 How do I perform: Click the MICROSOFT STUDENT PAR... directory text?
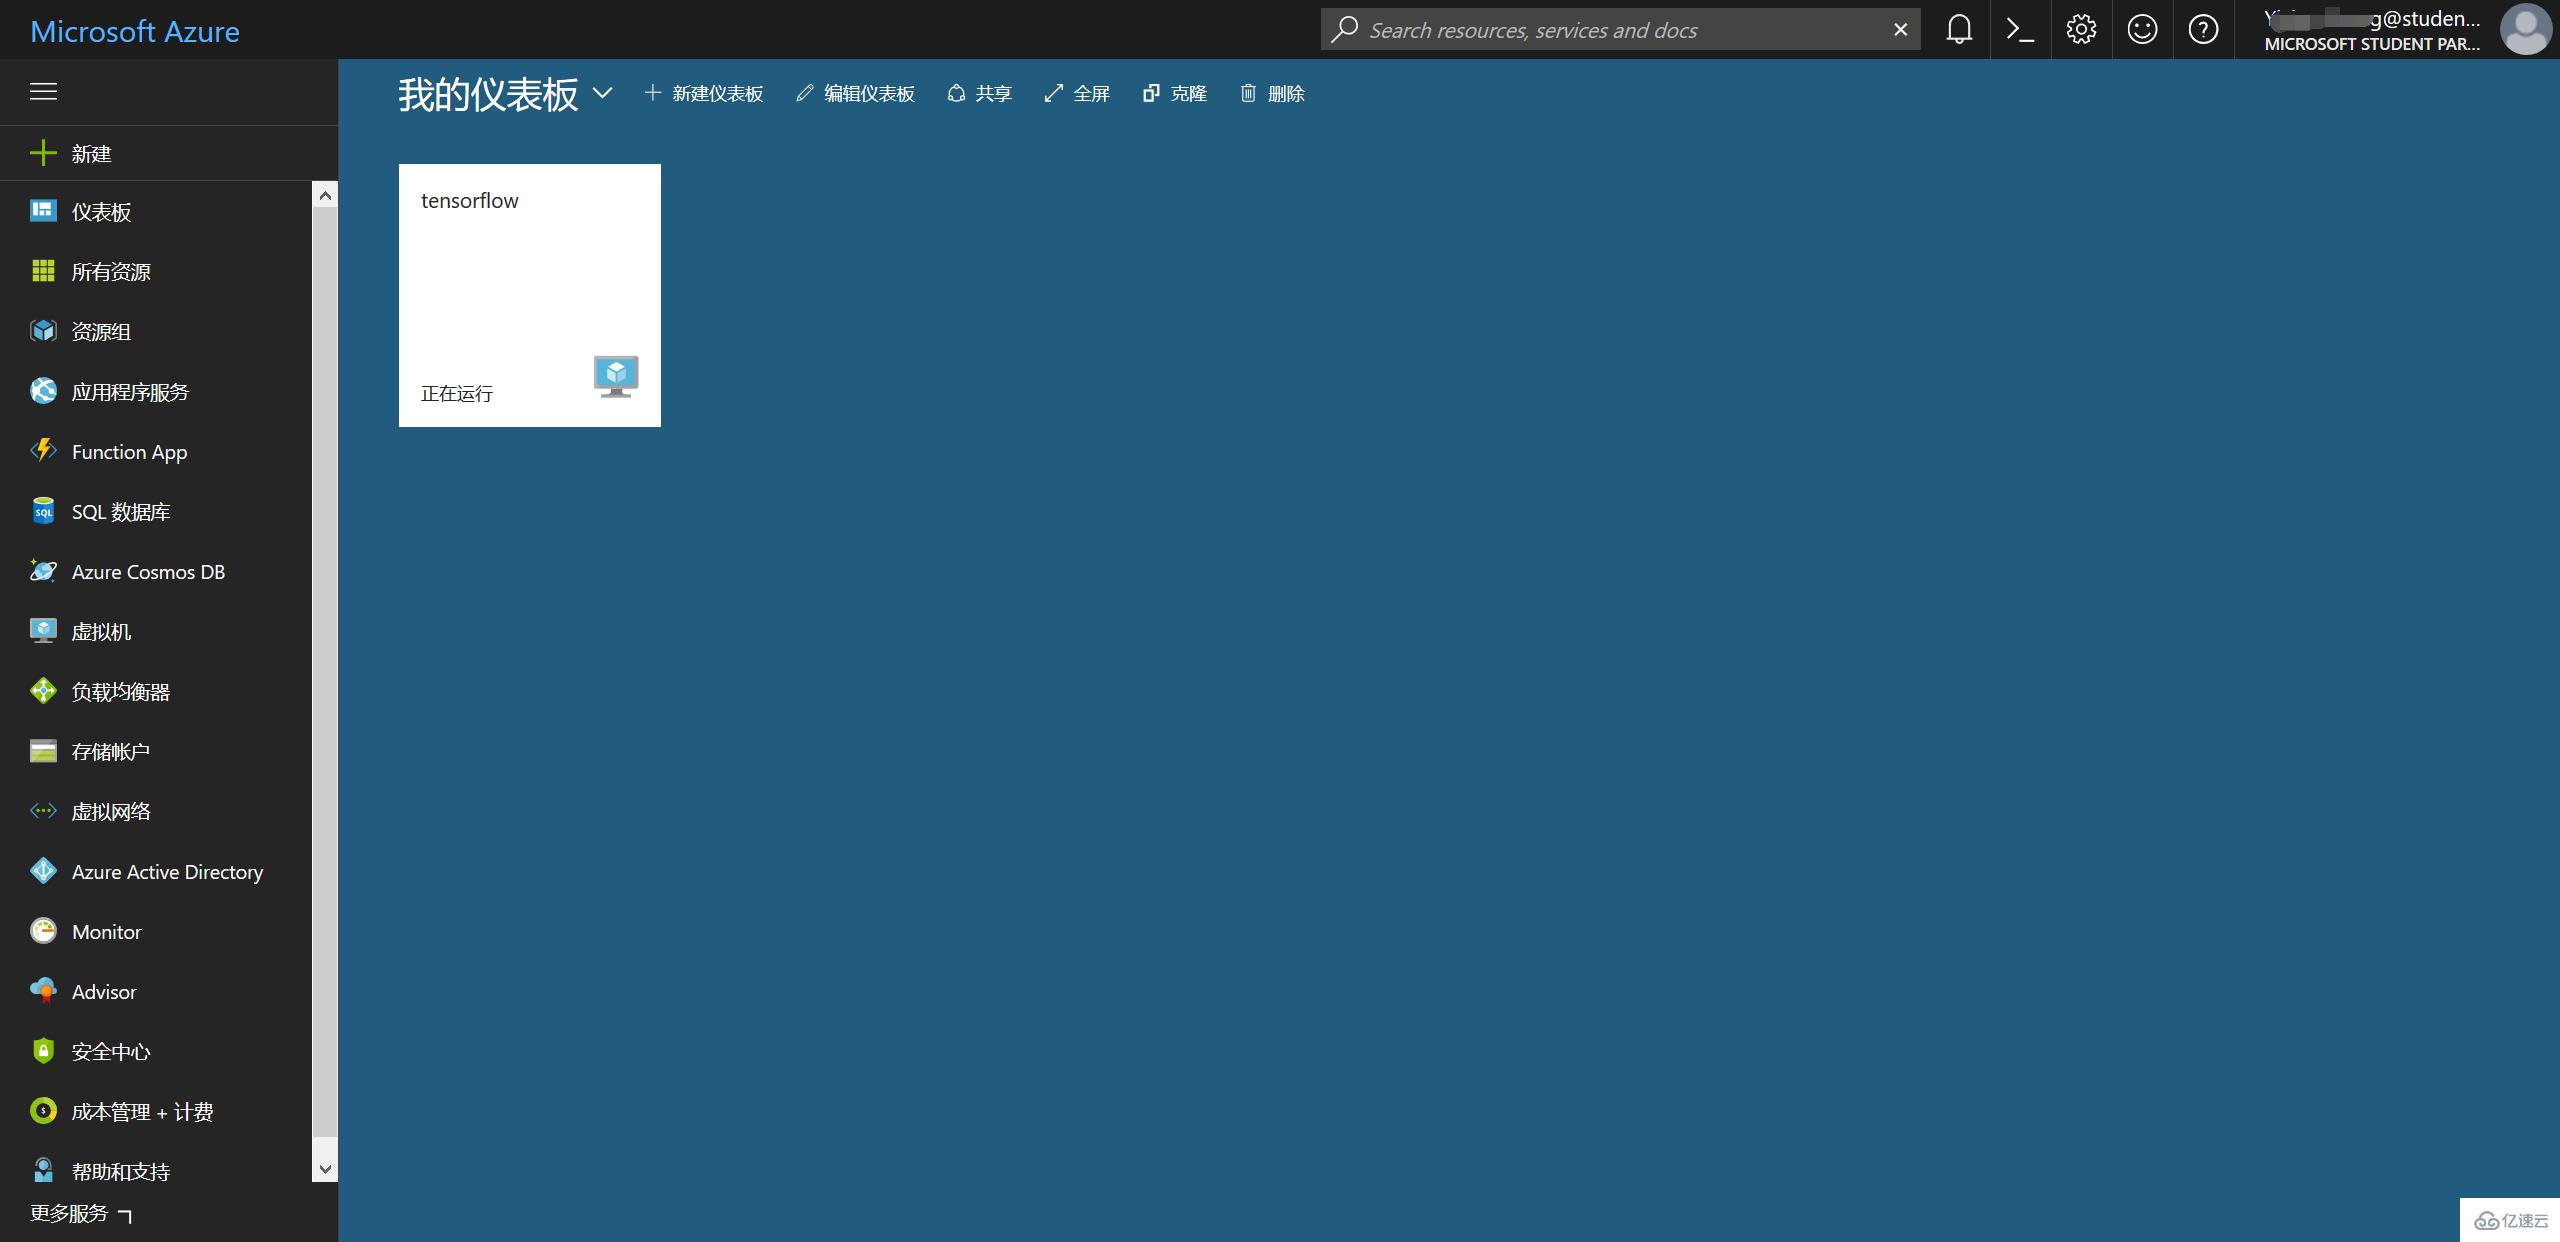click(2372, 44)
